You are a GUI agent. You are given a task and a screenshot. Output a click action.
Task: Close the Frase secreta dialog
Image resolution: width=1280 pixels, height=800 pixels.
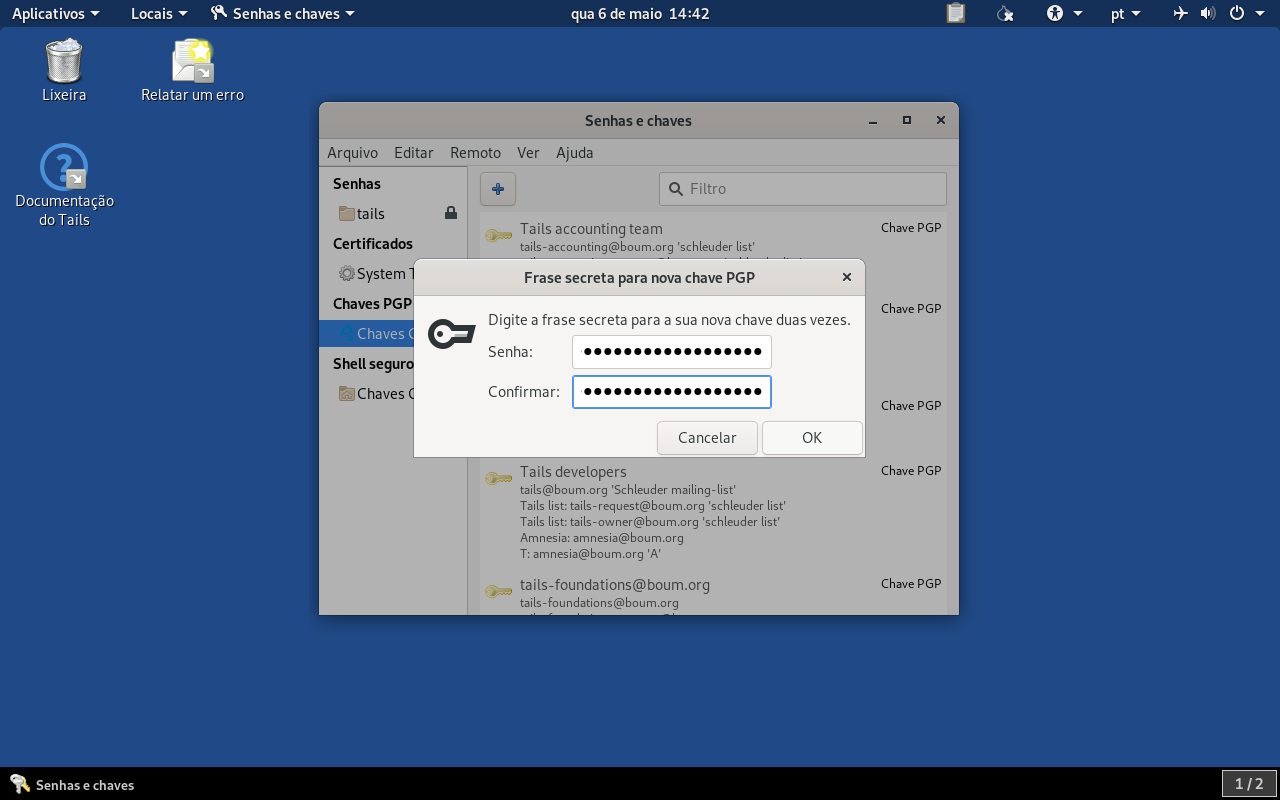(847, 277)
